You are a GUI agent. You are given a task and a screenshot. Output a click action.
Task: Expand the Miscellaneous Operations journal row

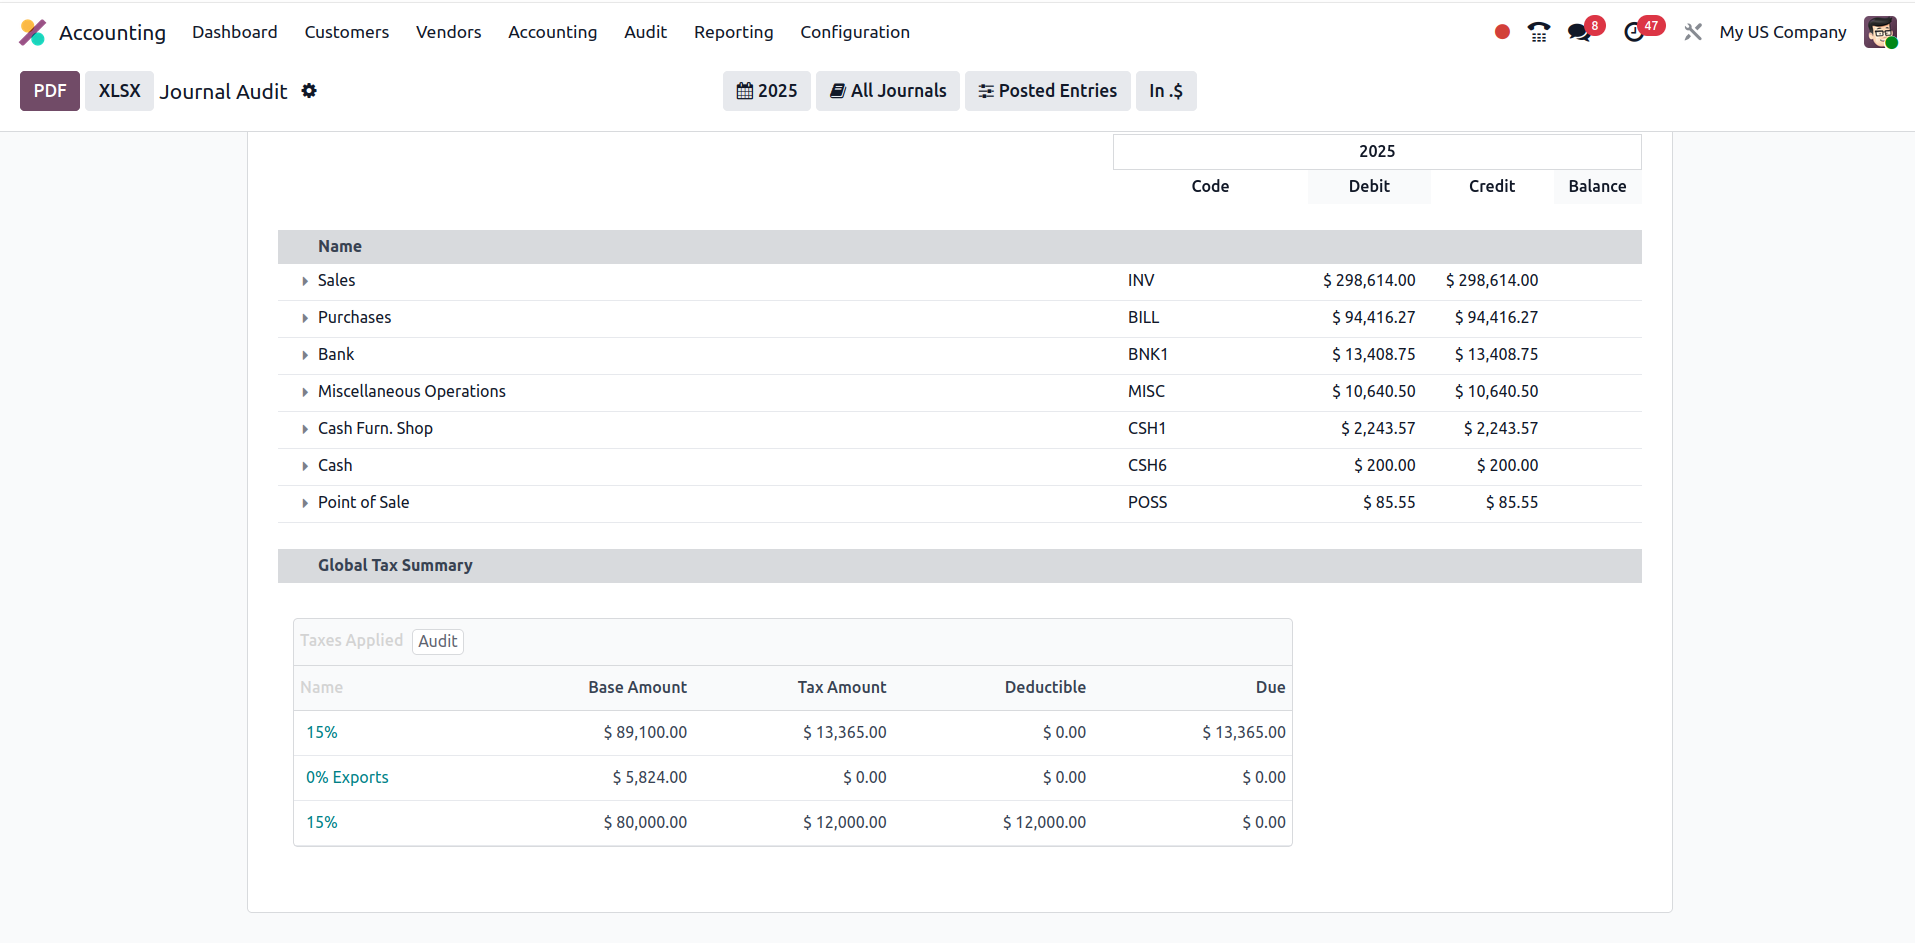pos(305,392)
